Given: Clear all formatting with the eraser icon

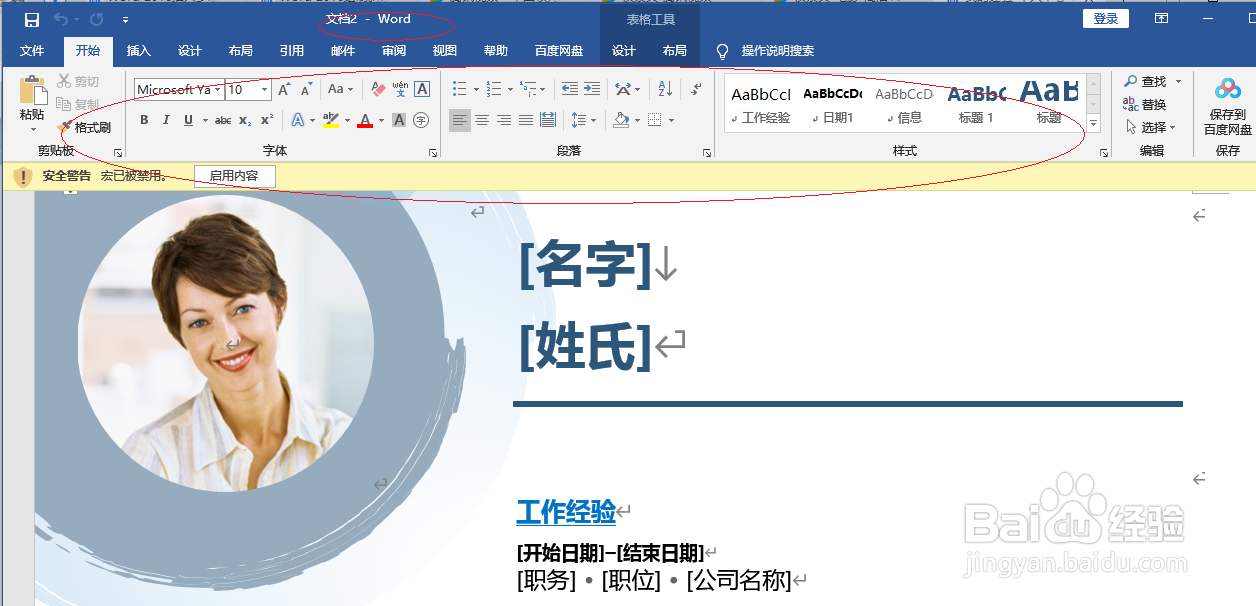Looking at the screenshot, I should pyautogui.click(x=377, y=90).
